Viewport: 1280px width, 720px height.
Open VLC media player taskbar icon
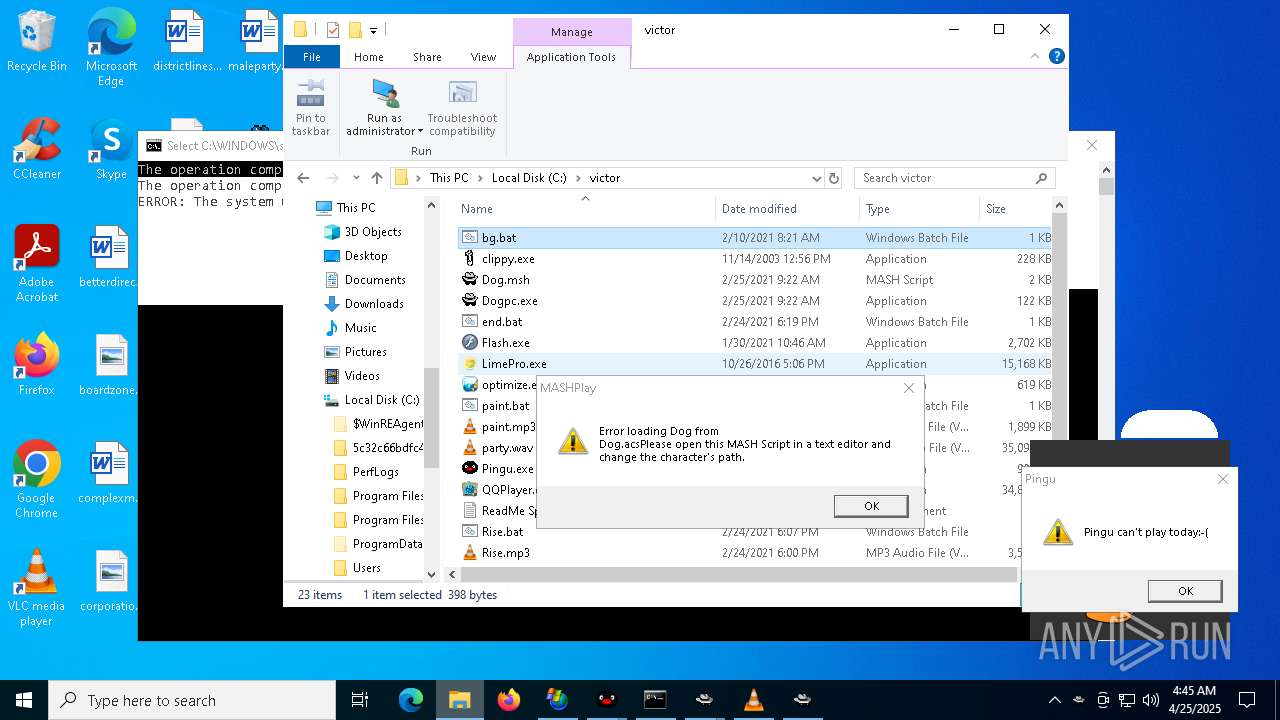753,700
